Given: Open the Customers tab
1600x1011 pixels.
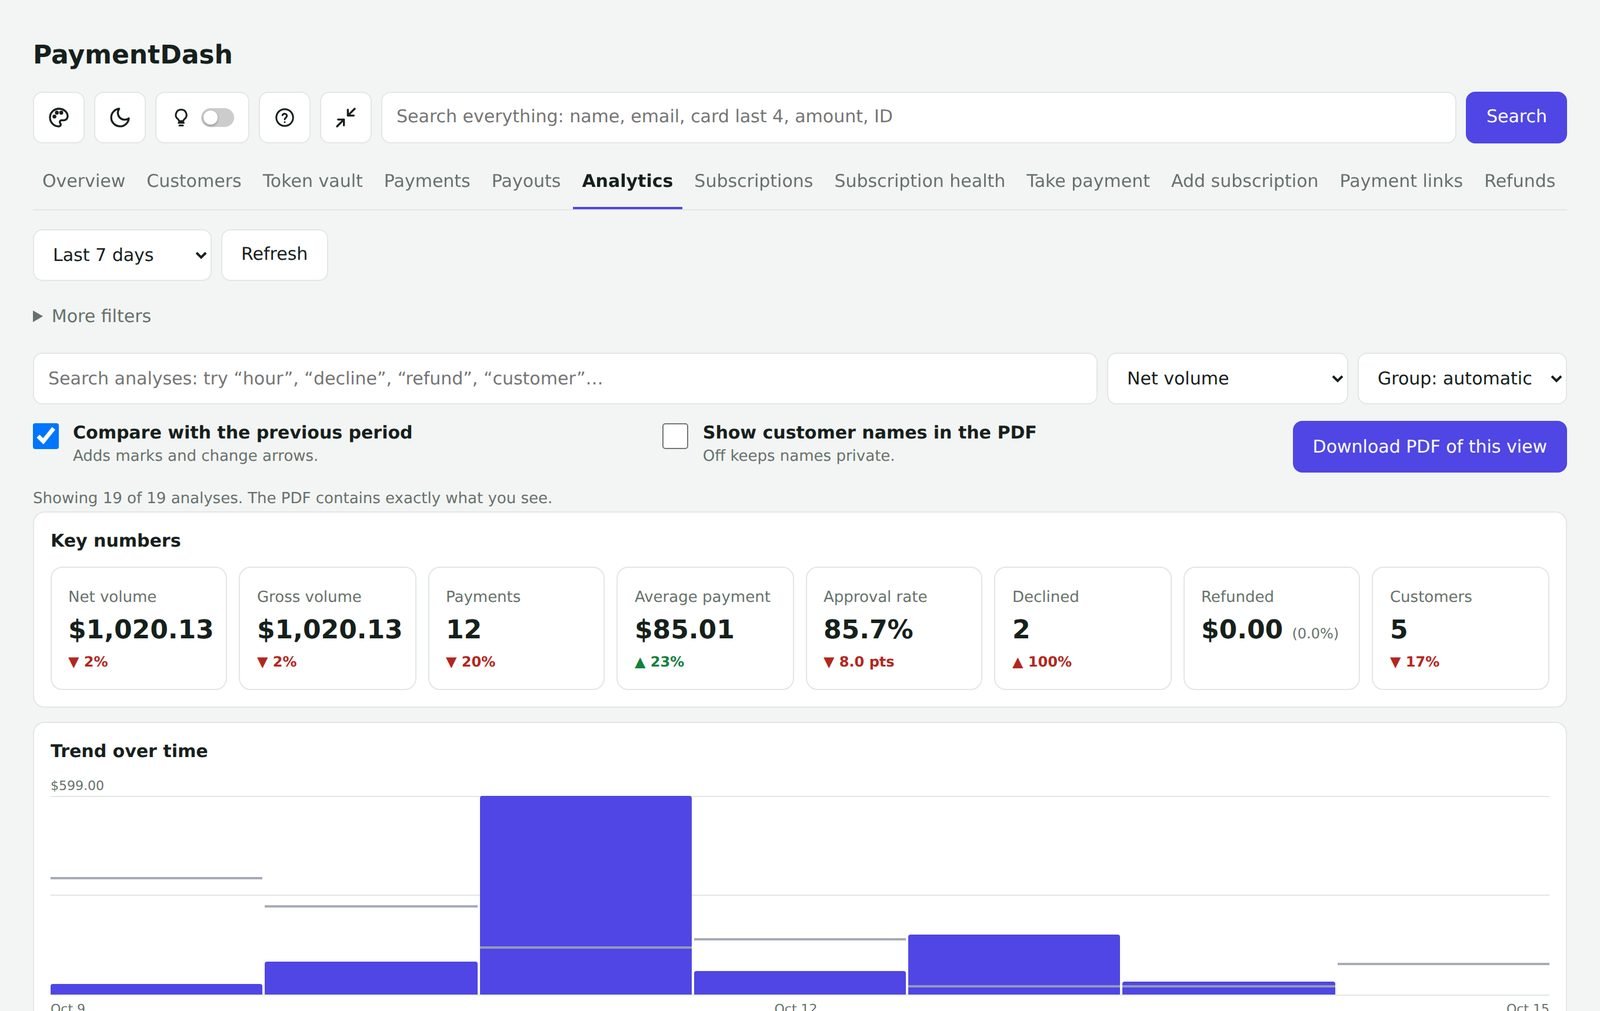Looking at the screenshot, I should coord(194,181).
